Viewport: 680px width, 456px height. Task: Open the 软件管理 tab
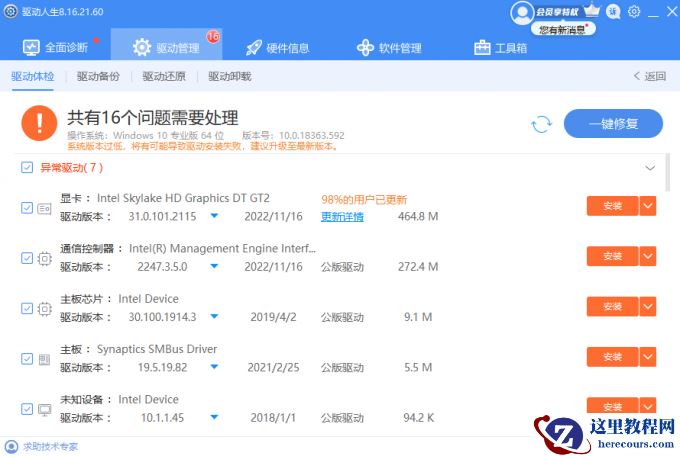click(x=389, y=47)
